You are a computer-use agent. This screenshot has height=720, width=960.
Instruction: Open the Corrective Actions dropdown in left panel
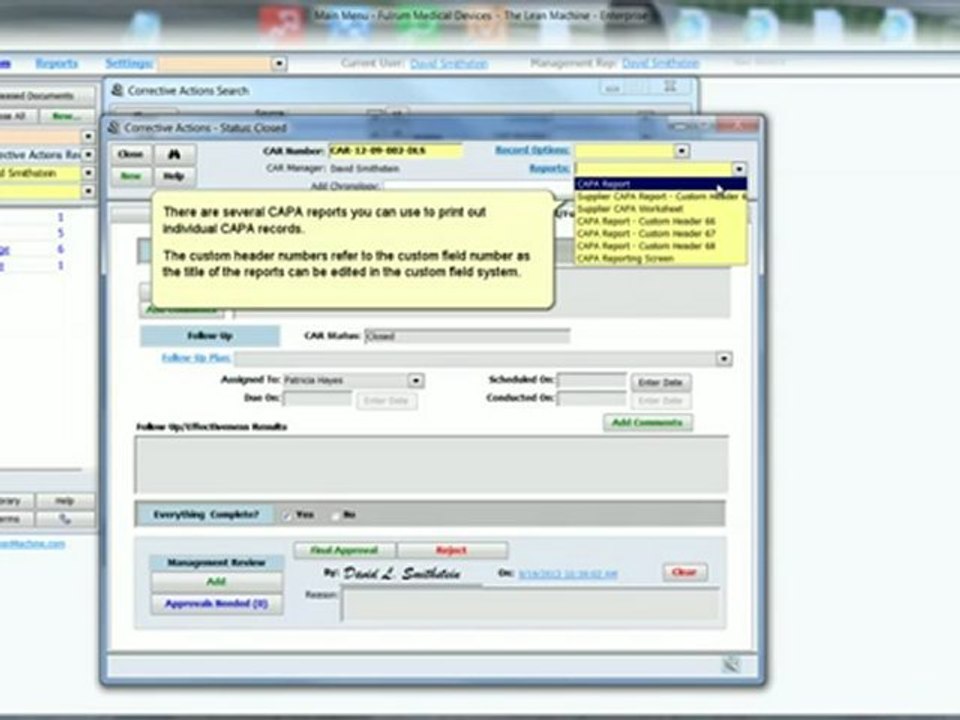[x=88, y=154]
